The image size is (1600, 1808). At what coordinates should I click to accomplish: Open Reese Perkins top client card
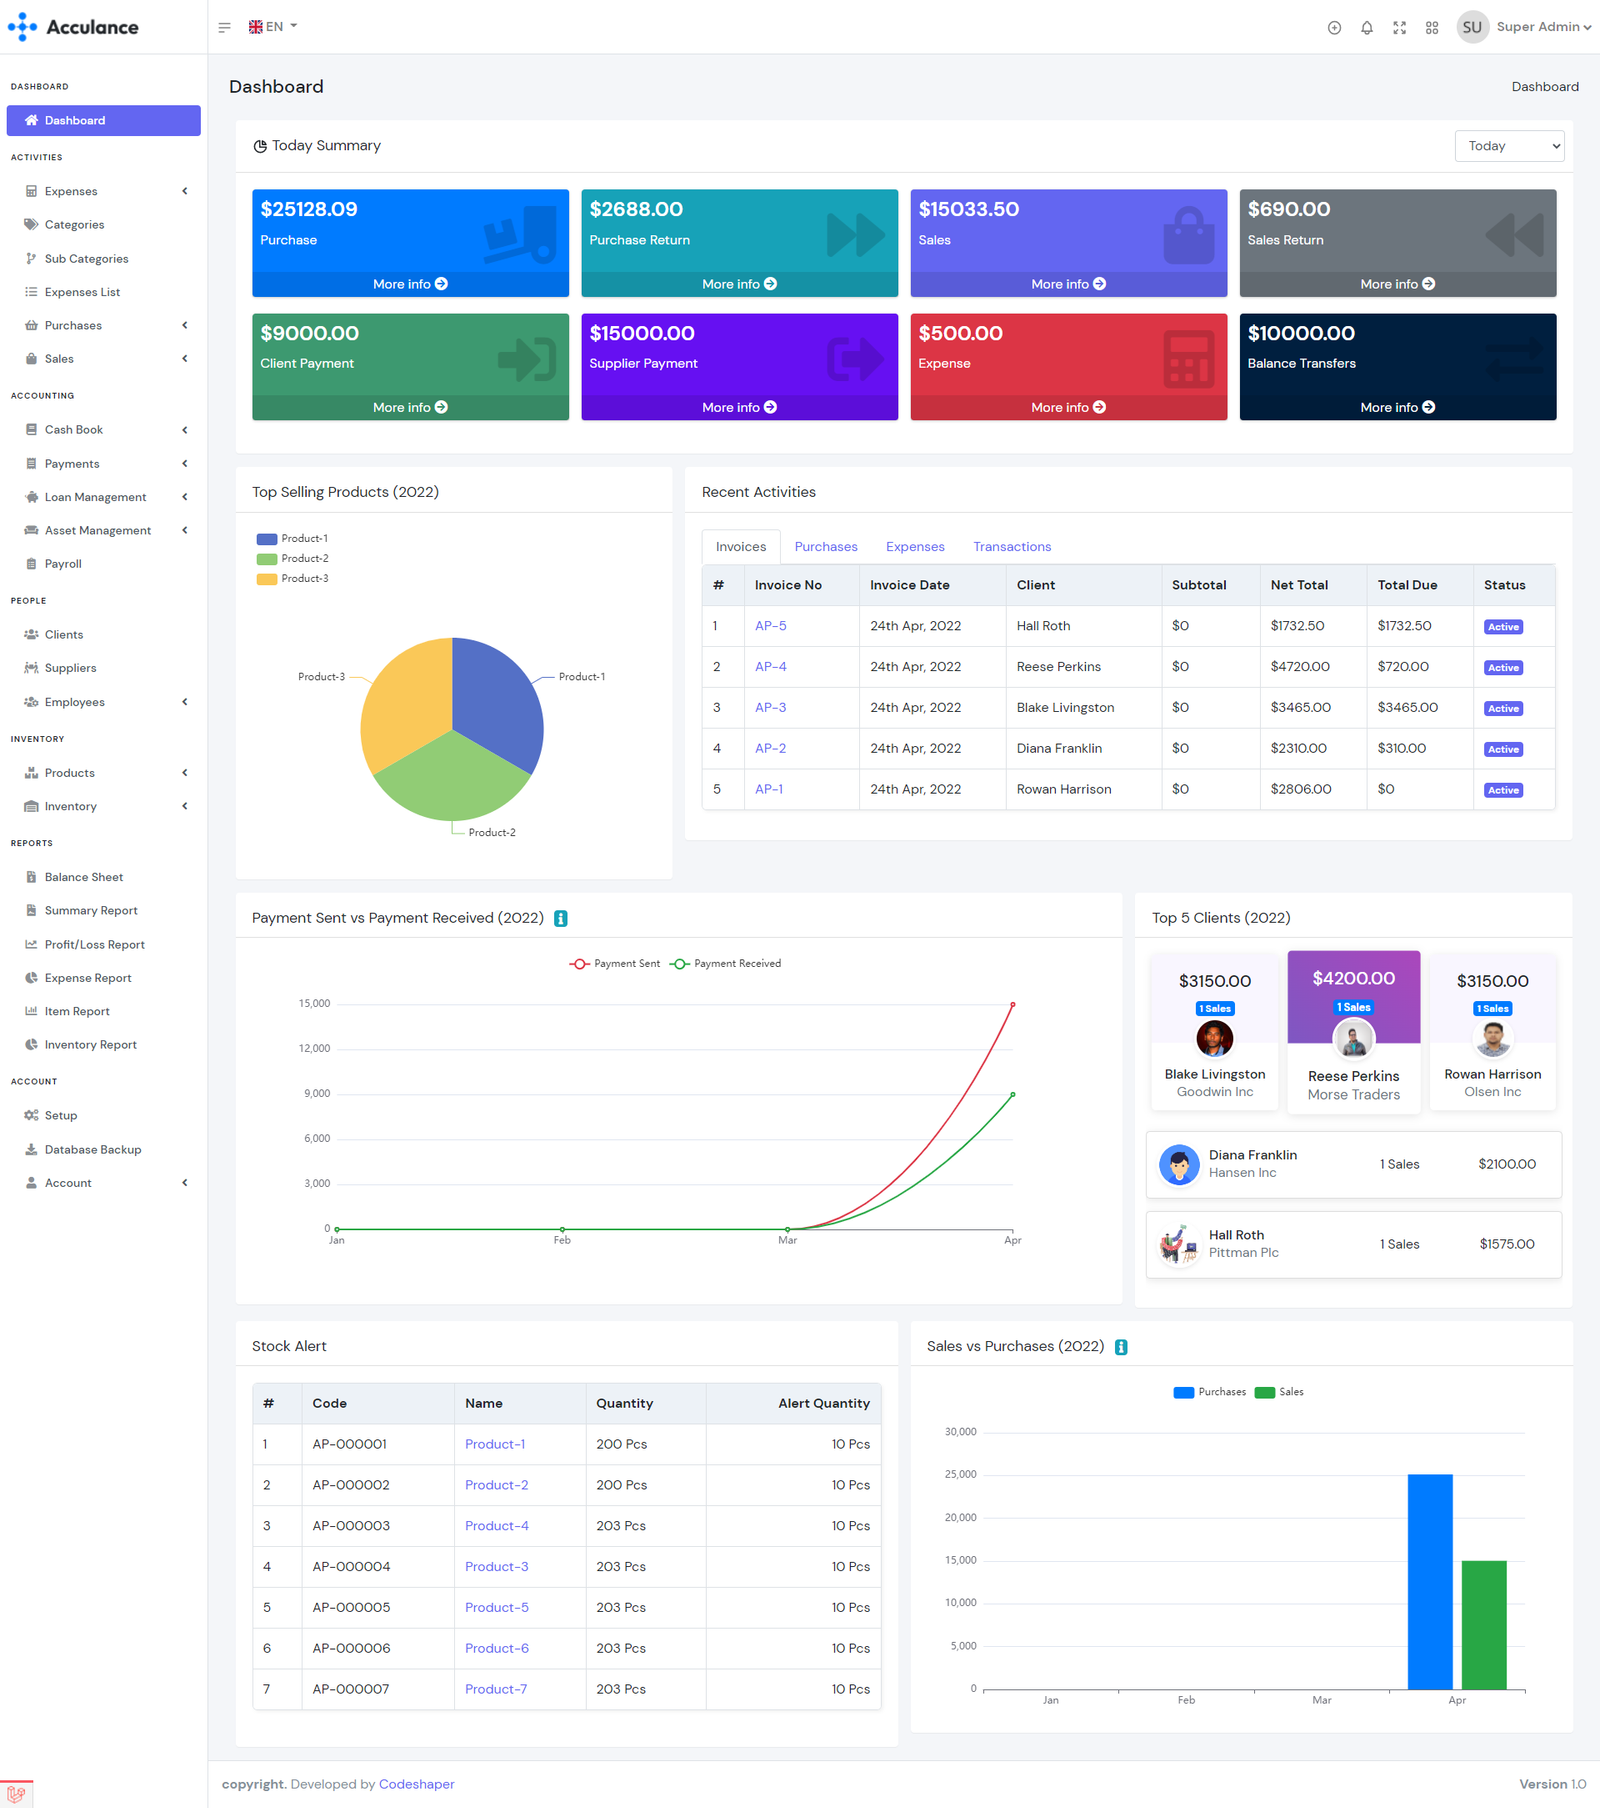[x=1353, y=1029]
